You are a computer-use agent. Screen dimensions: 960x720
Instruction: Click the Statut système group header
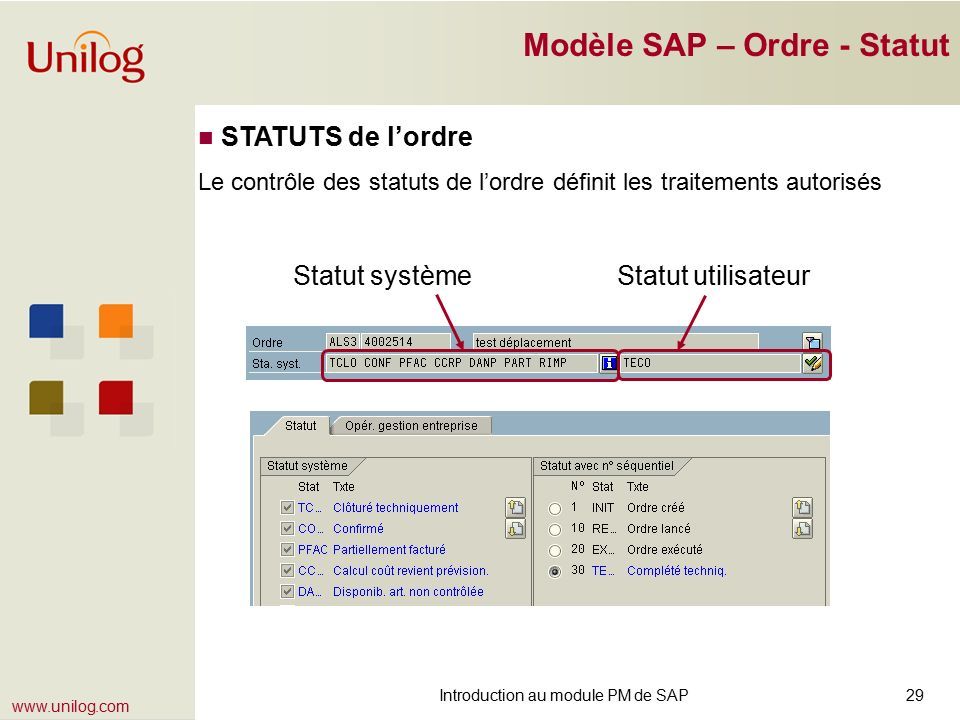[x=307, y=466]
